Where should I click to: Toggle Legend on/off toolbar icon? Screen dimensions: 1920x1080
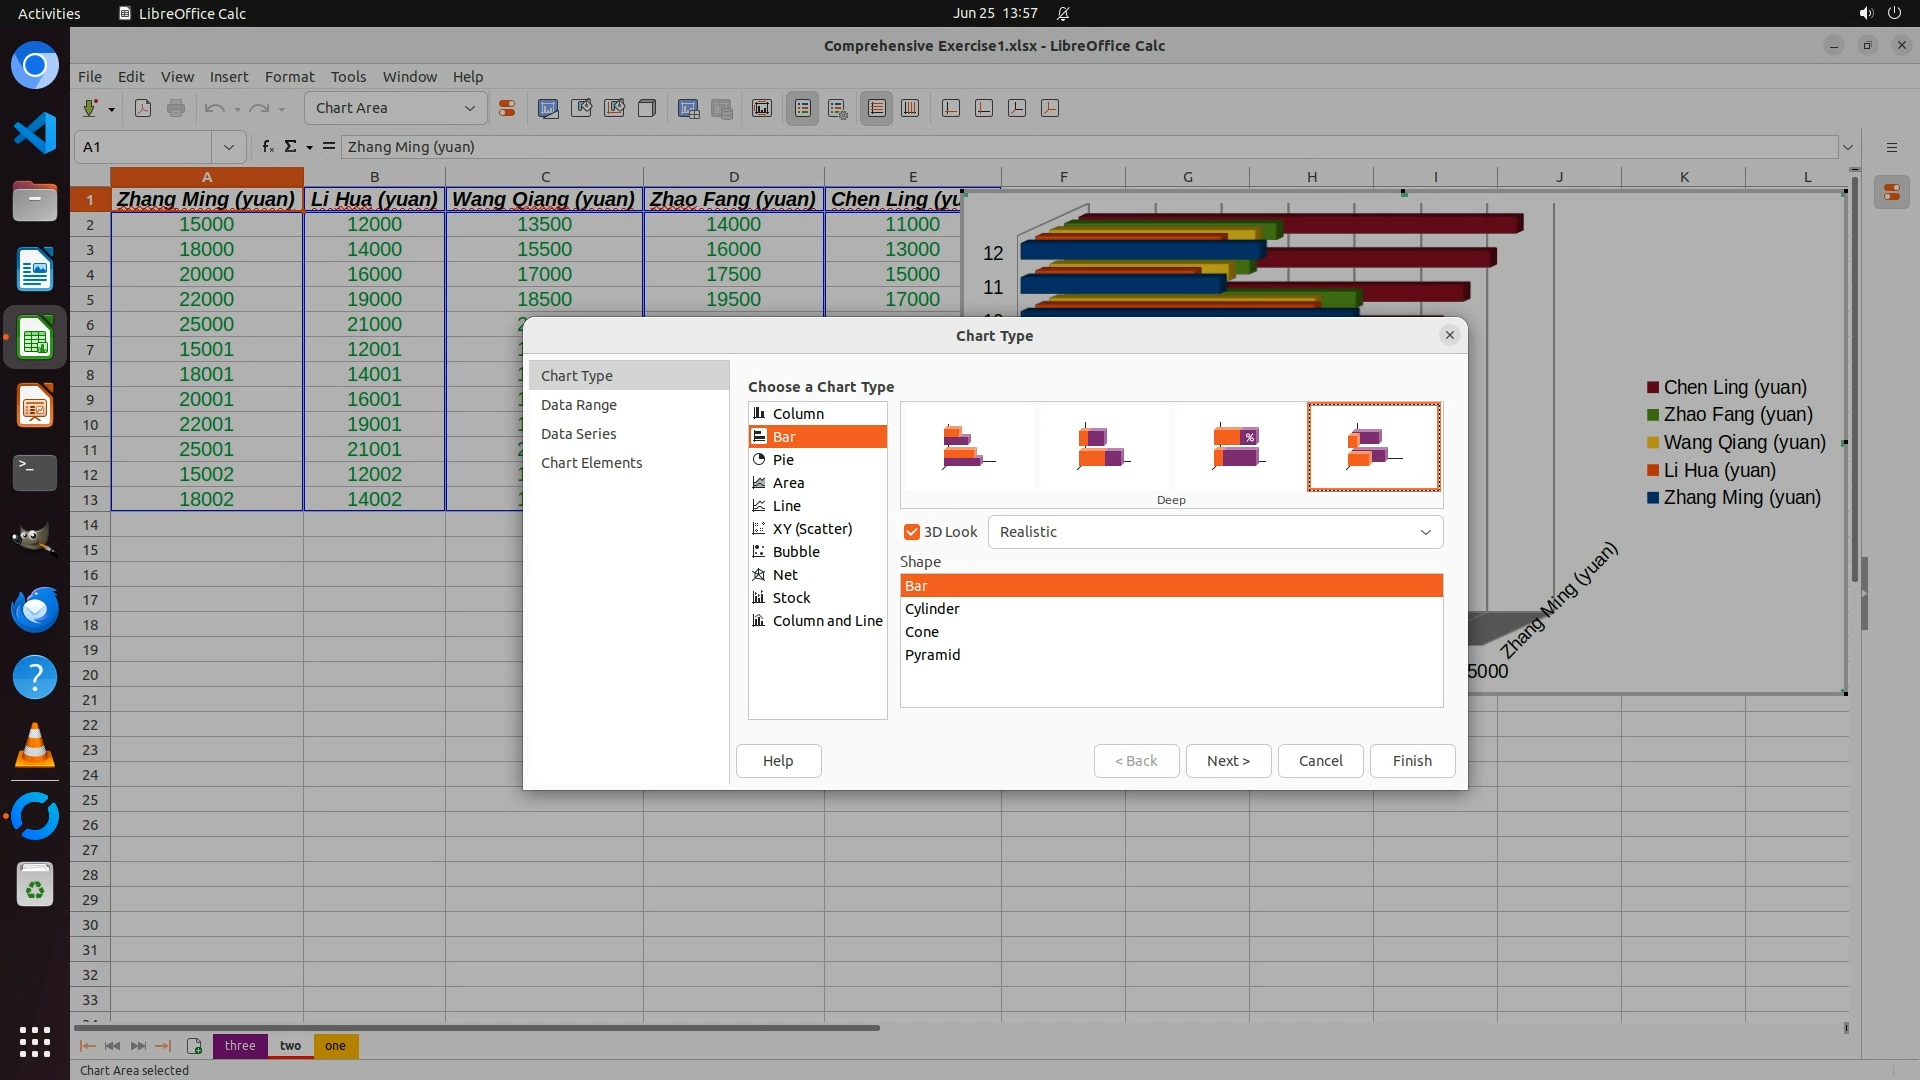(x=802, y=108)
